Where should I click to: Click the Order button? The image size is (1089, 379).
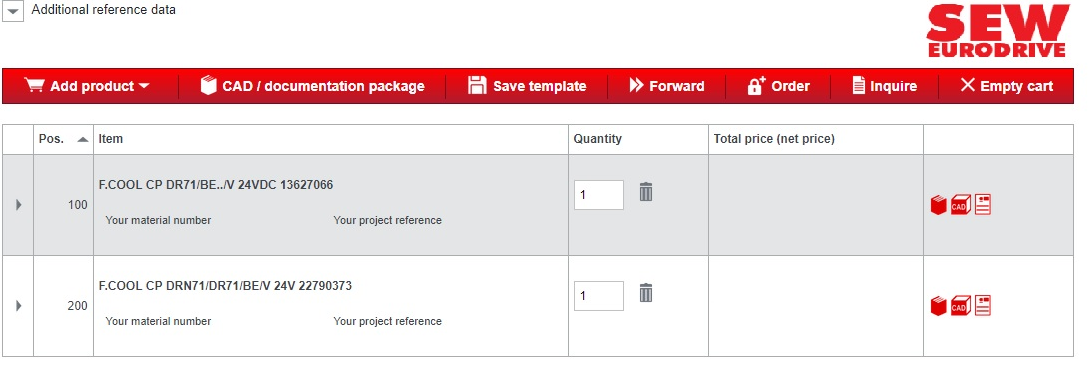pyautogui.click(x=779, y=86)
